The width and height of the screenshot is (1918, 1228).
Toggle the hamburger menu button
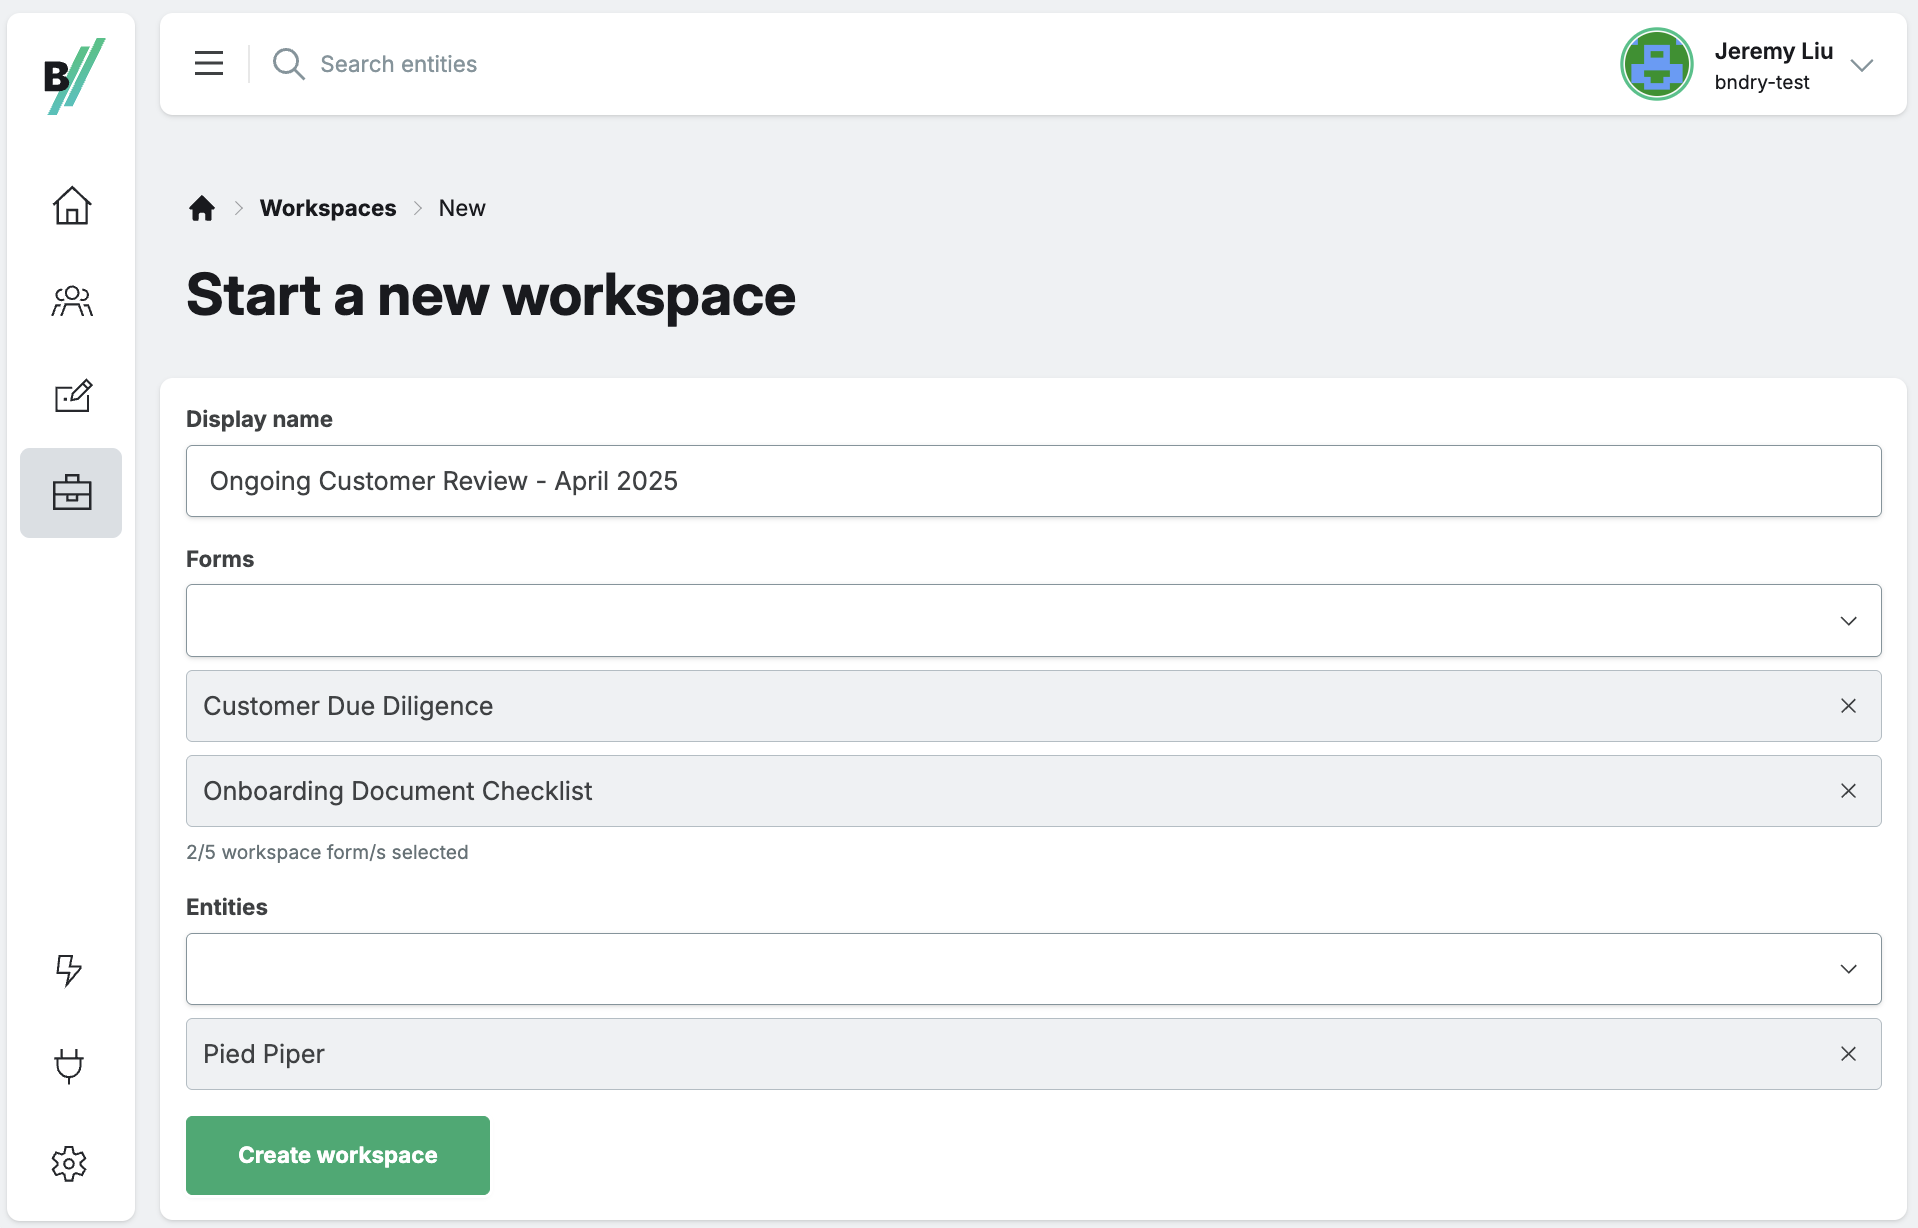[x=209, y=64]
